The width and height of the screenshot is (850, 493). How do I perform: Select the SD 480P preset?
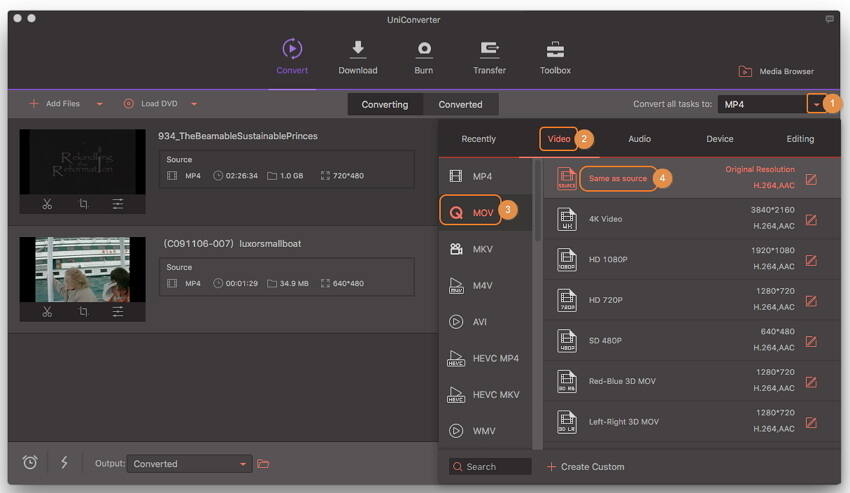pyautogui.click(x=692, y=341)
